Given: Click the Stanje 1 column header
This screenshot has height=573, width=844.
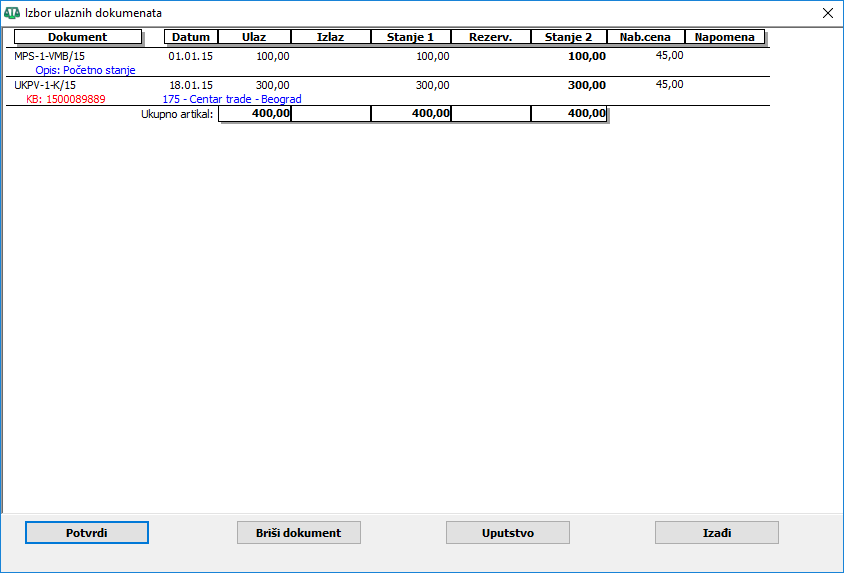Looking at the screenshot, I should tap(410, 37).
